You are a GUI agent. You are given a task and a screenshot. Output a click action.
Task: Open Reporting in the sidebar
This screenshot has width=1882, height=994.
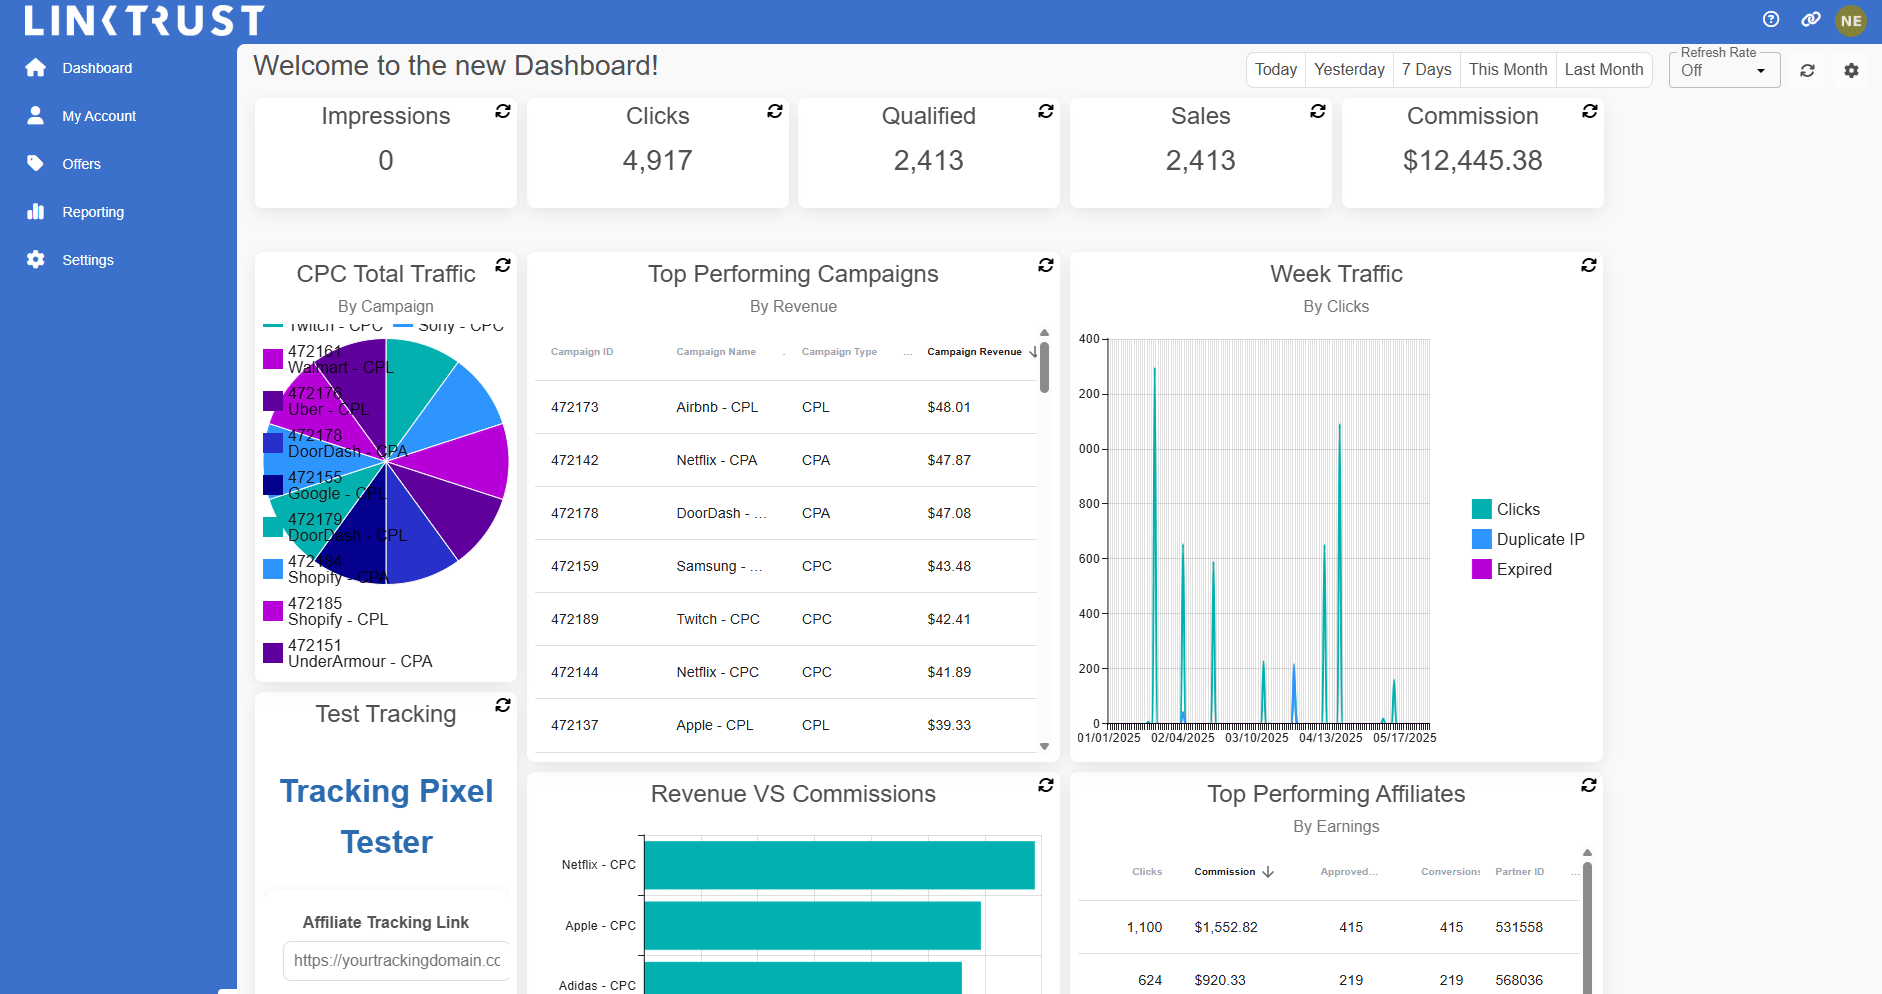(93, 212)
